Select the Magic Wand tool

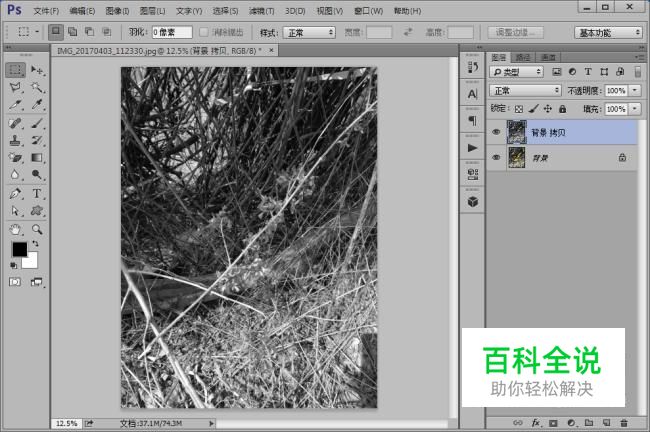(x=37, y=87)
